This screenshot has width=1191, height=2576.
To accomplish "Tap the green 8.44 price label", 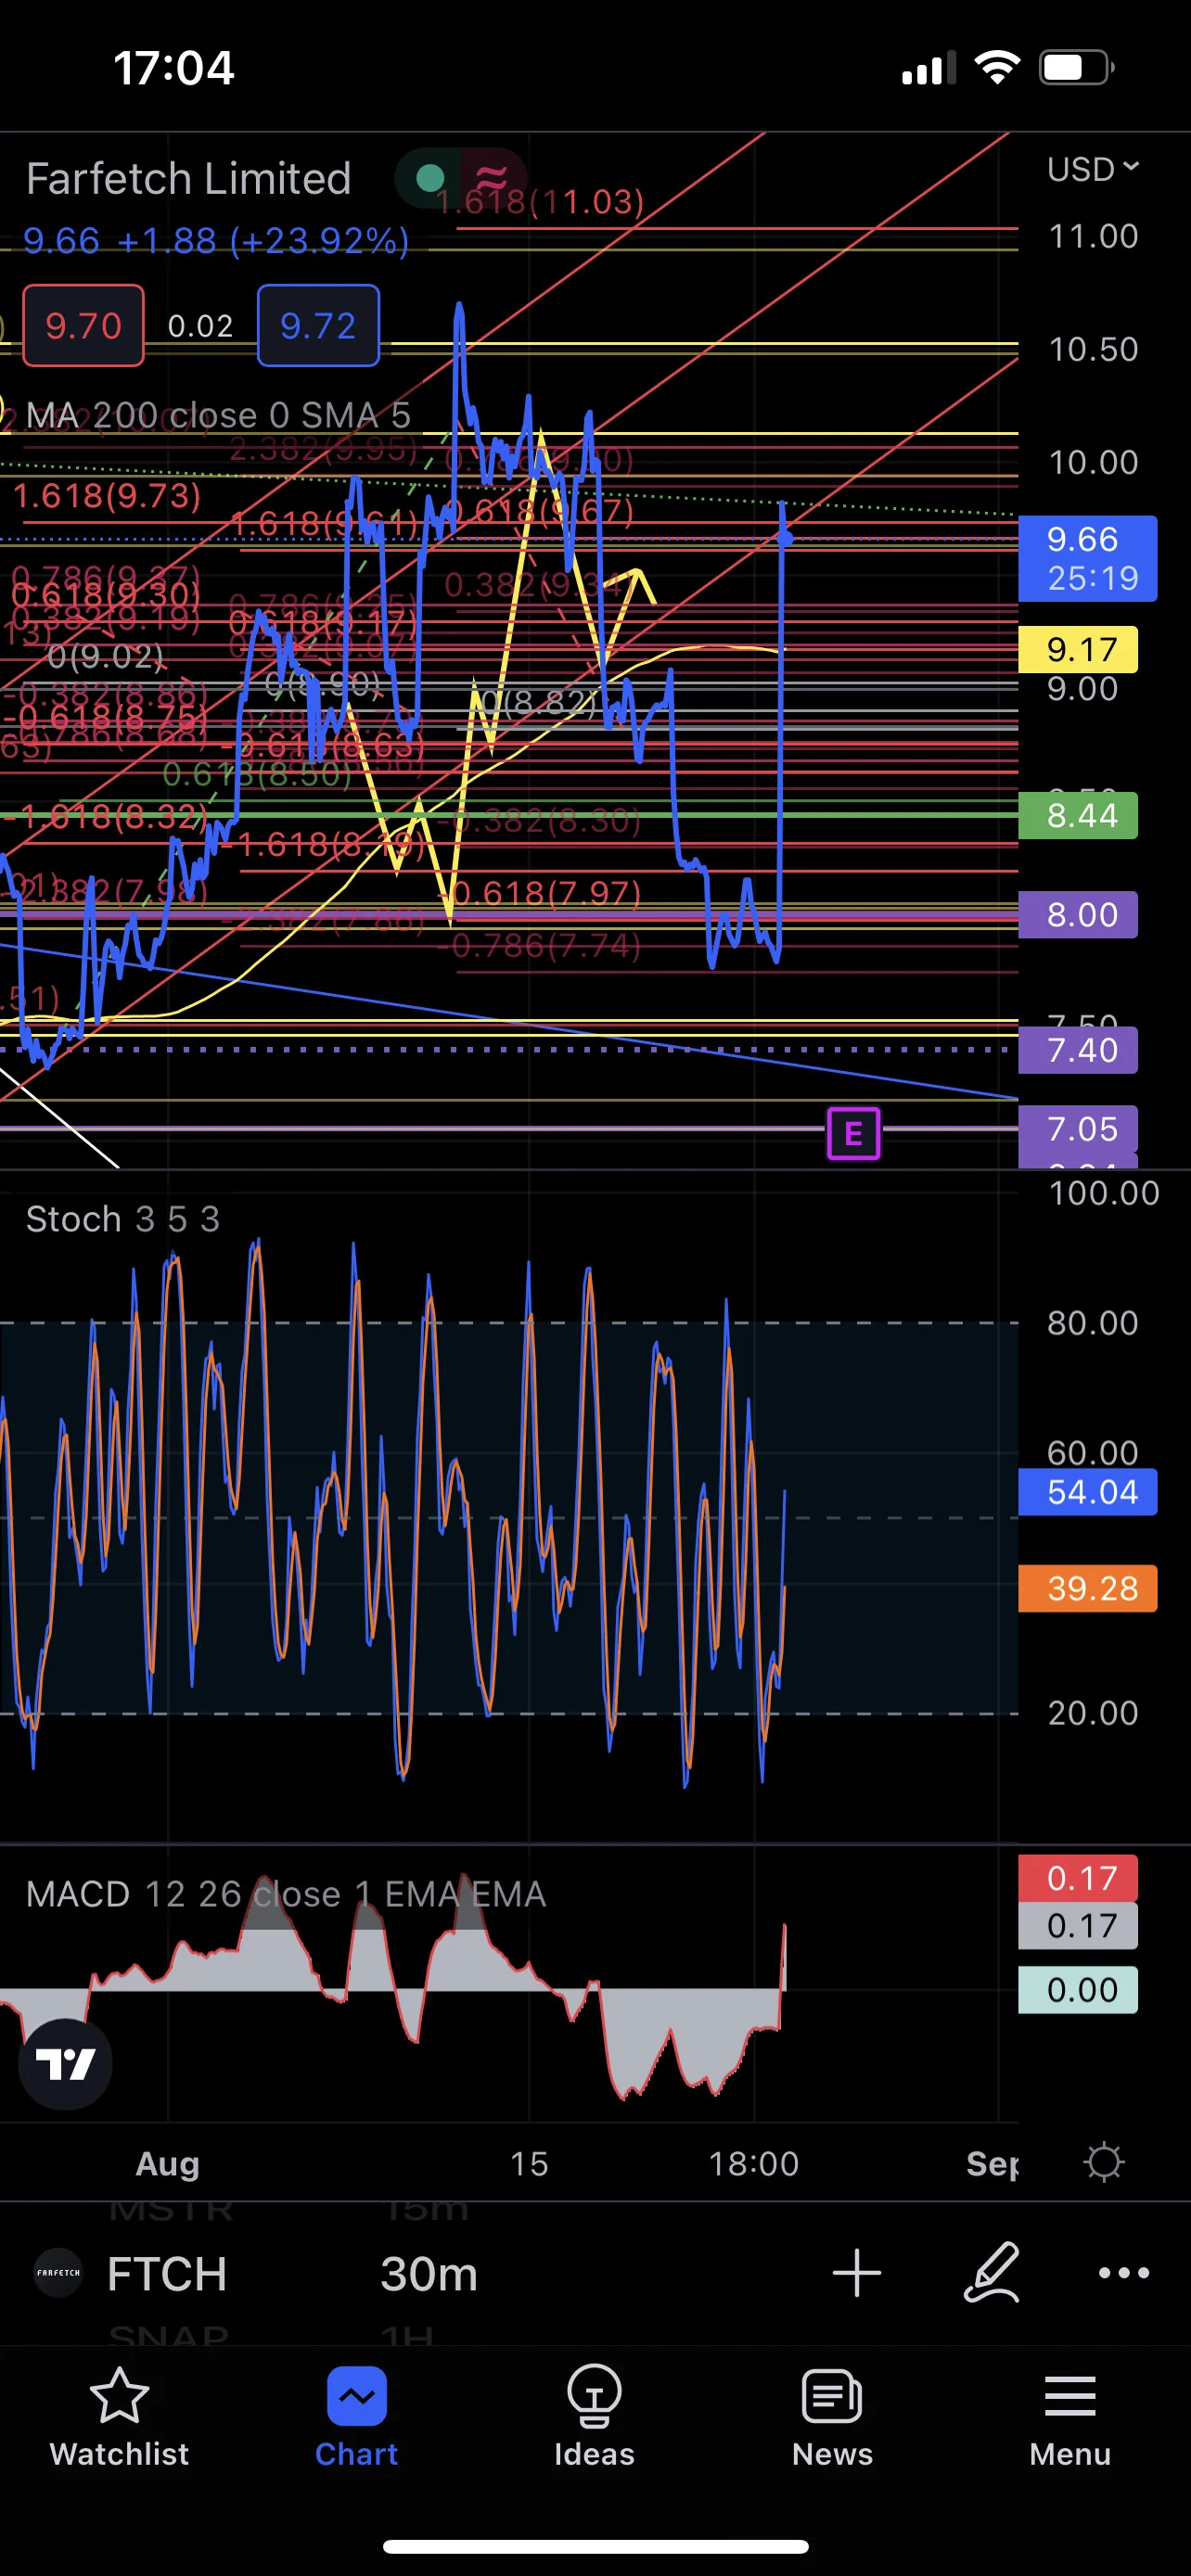I will pos(1078,815).
